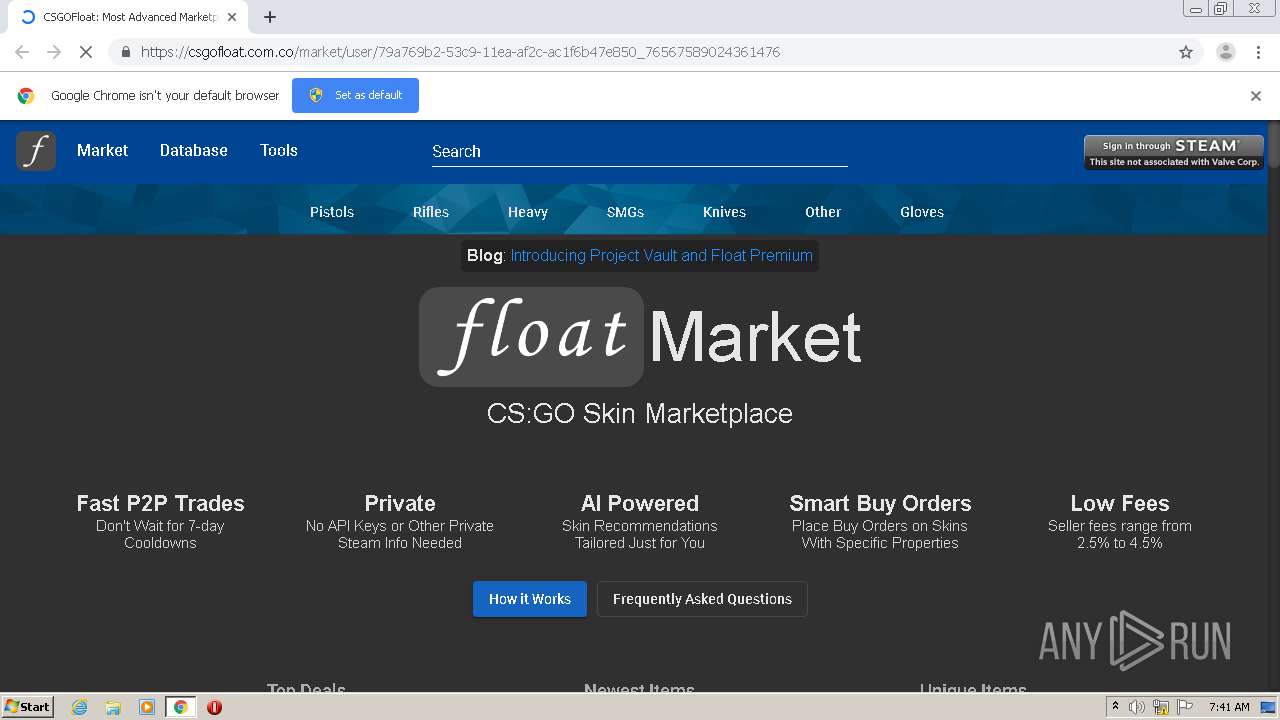Click the CS:GO Skin Marketplace subtitle
Screen dimensions: 1280x720
coord(640,413)
